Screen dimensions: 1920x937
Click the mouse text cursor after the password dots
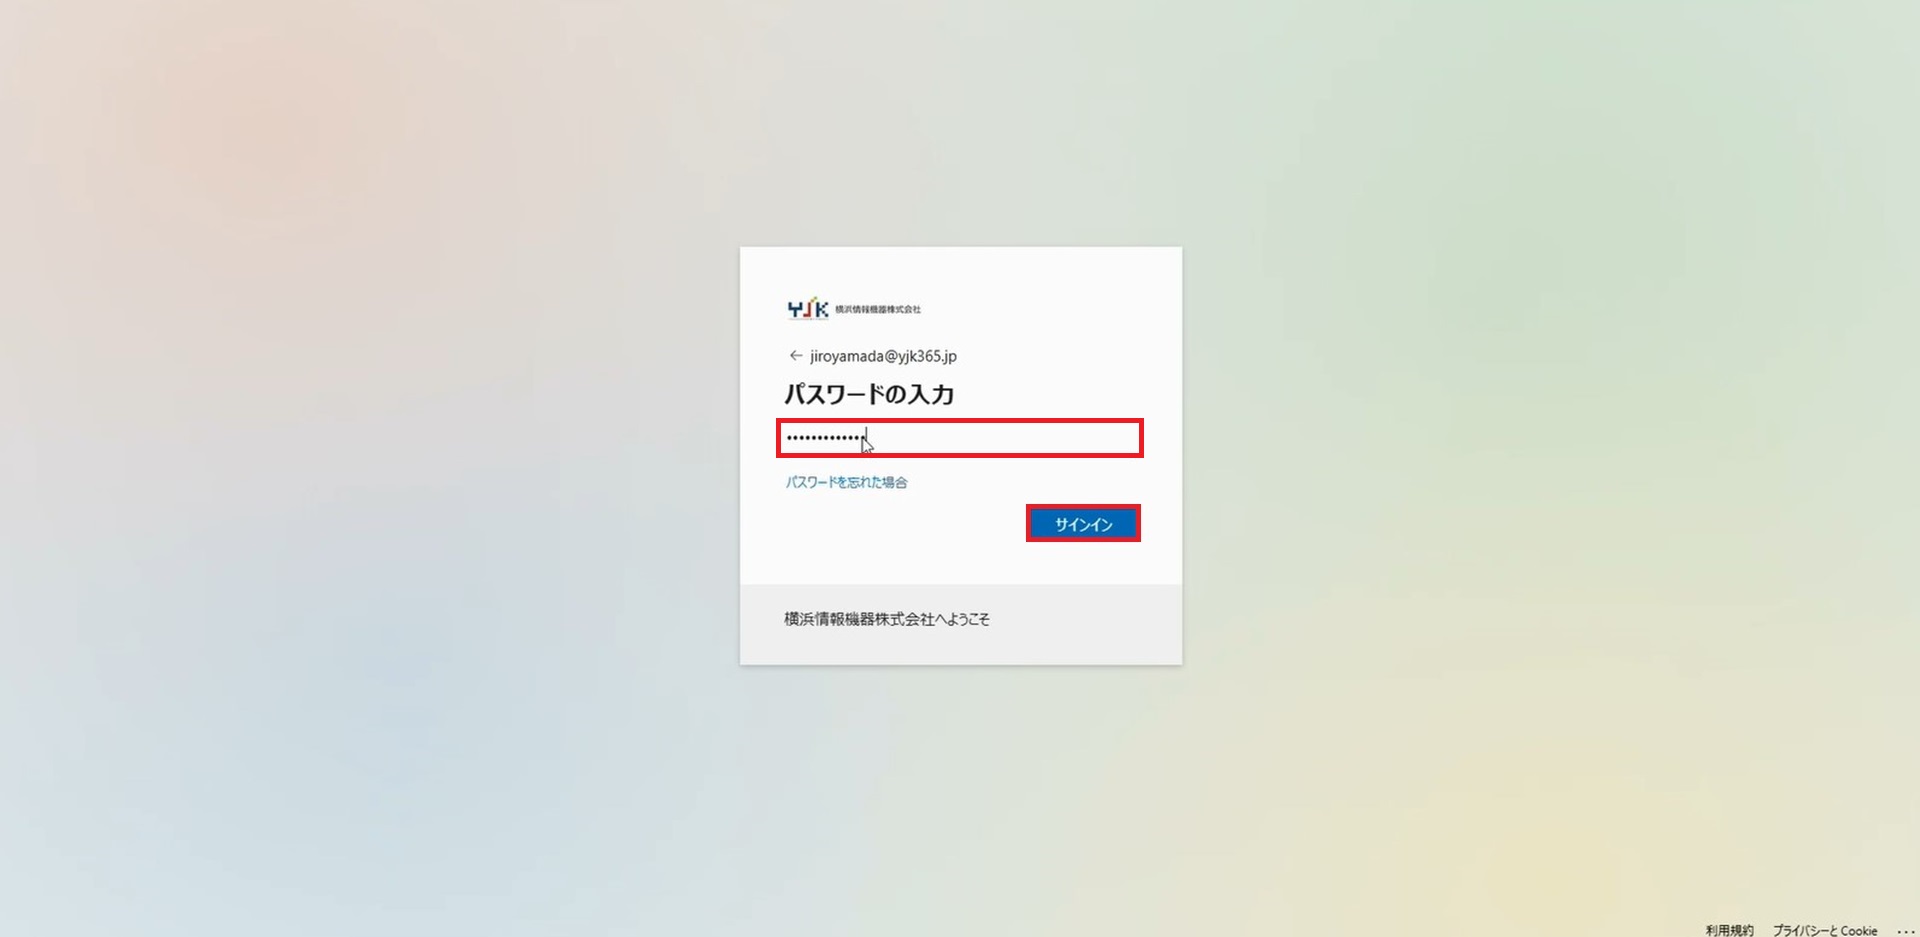867,442
